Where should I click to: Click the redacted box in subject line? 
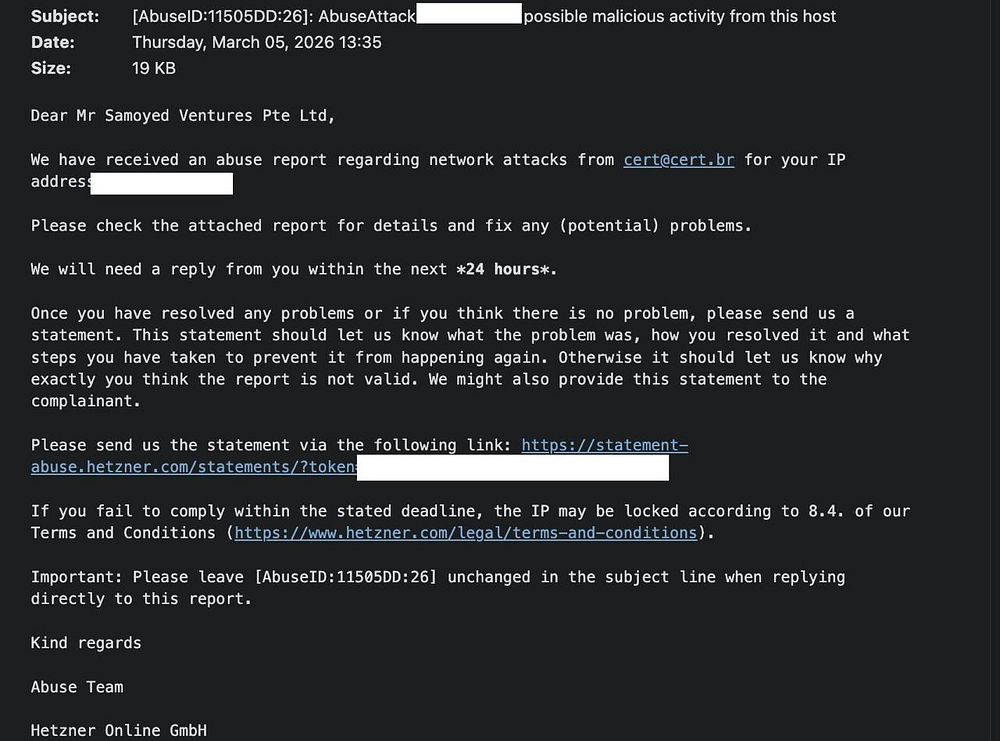pos(469,13)
